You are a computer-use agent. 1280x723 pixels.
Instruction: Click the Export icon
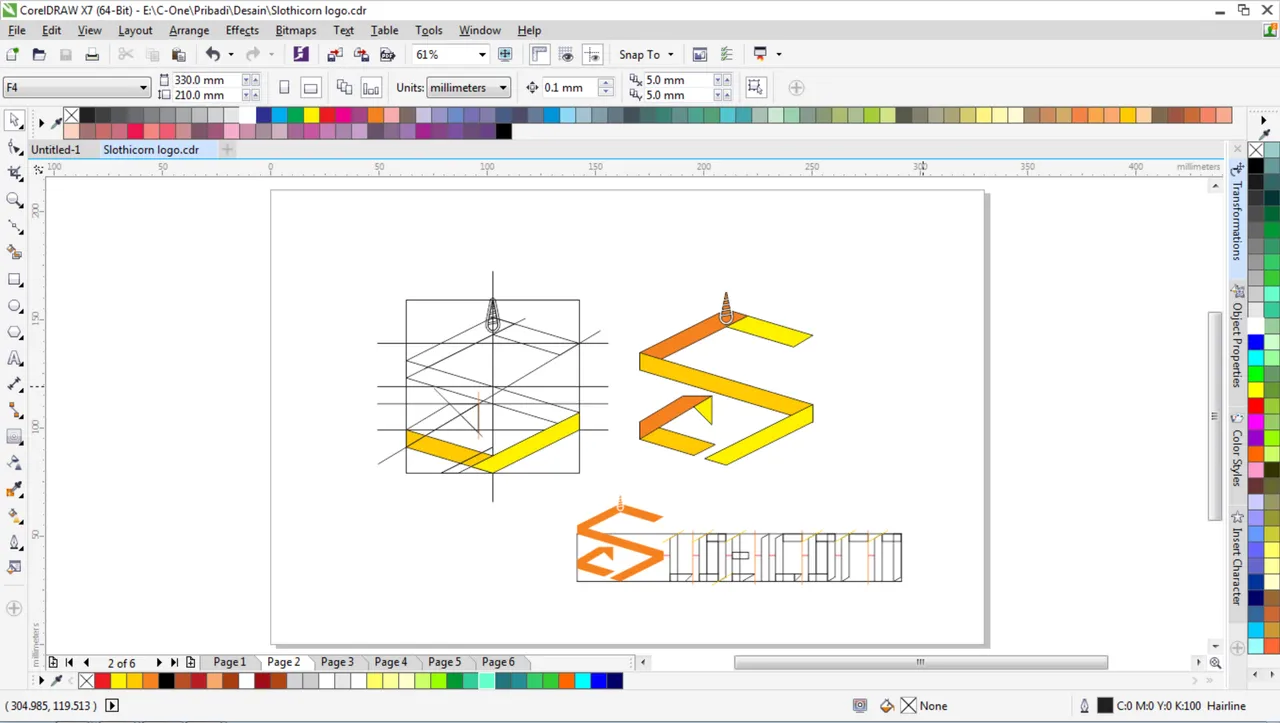[x=361, y=54]
